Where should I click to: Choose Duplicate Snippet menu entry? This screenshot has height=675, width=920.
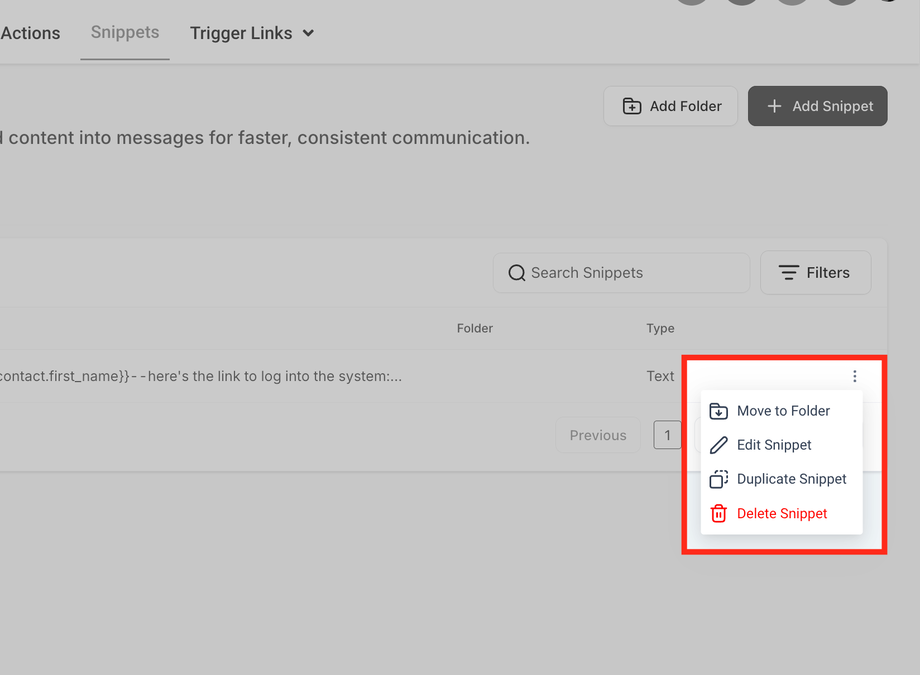(791, 479)
